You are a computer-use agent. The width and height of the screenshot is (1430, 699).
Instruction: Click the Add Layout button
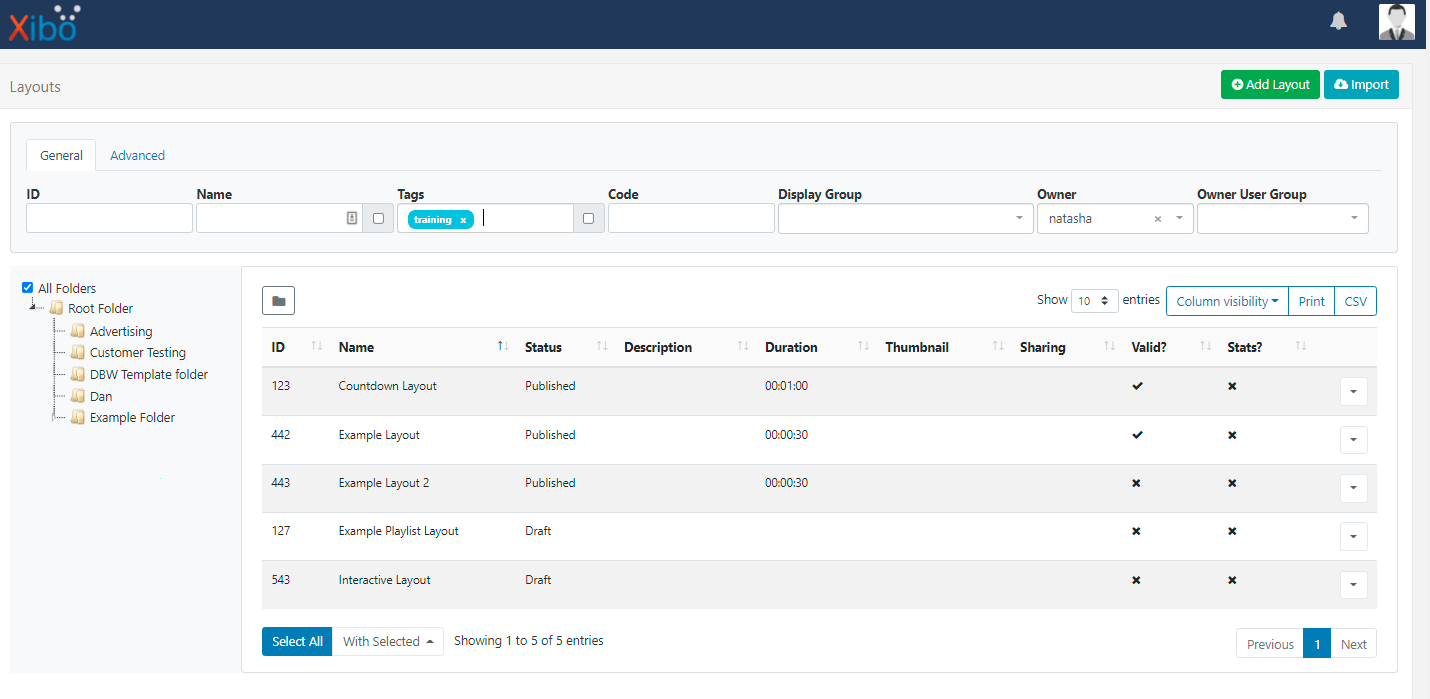[x=1269, y=85]
